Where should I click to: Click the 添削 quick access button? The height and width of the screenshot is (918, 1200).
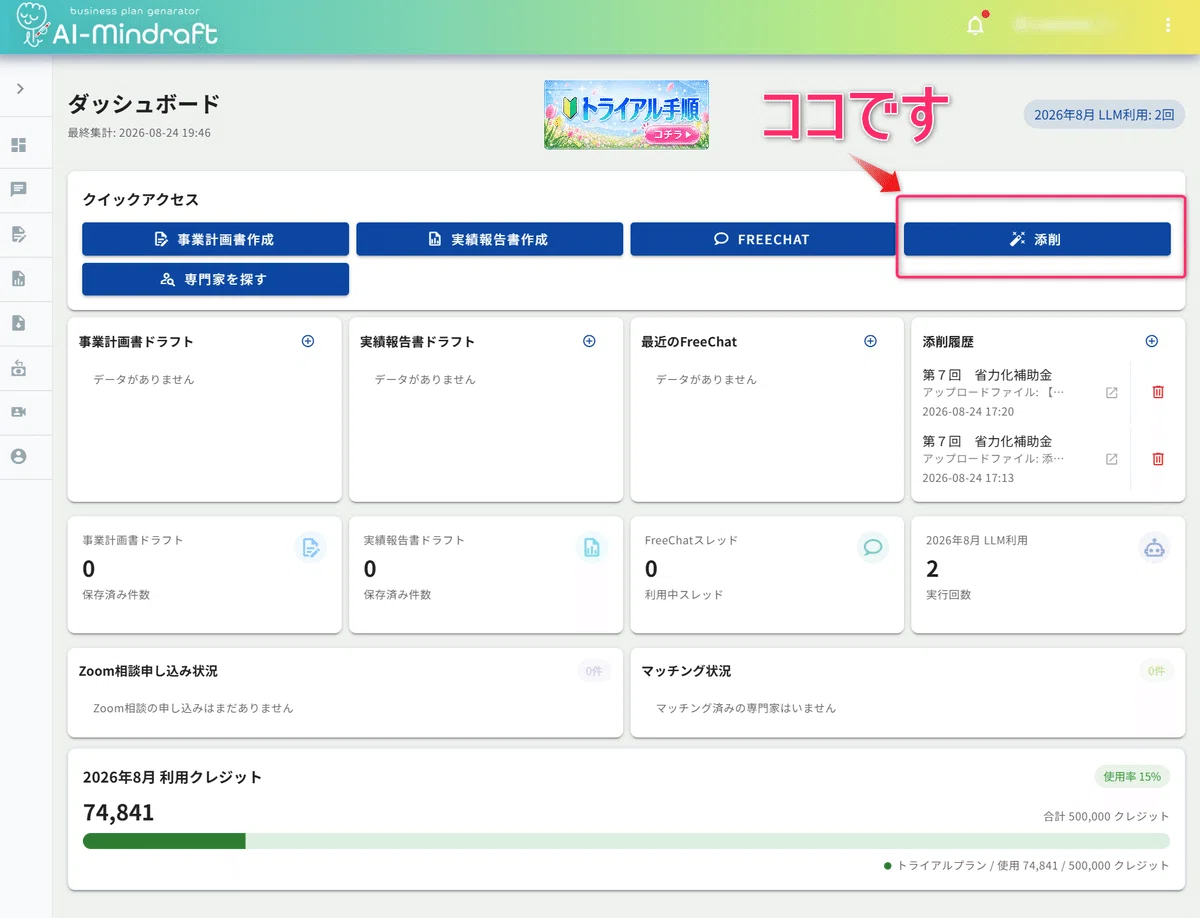(1037, 239)
